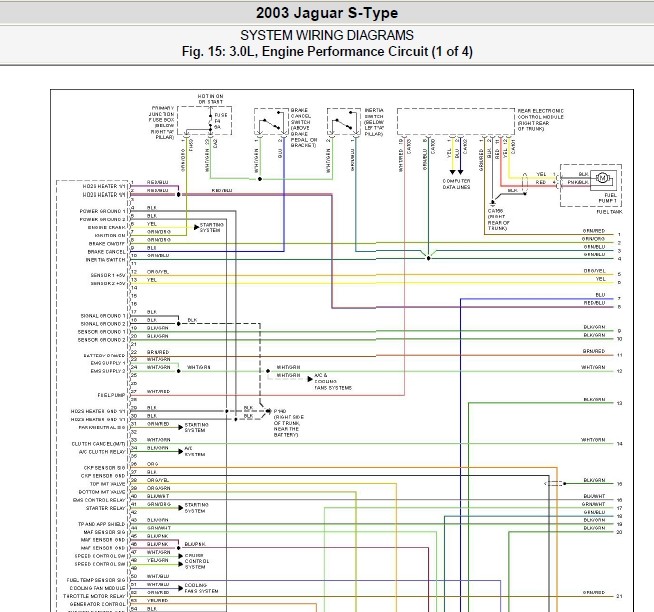Click the "SENSOR GROUND 2" pin label
Viewport: 654px width, 612px height.
click(x=101, y=340)
